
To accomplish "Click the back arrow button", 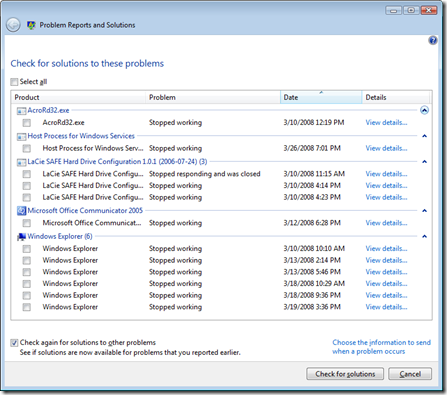I will coord(13,25).
